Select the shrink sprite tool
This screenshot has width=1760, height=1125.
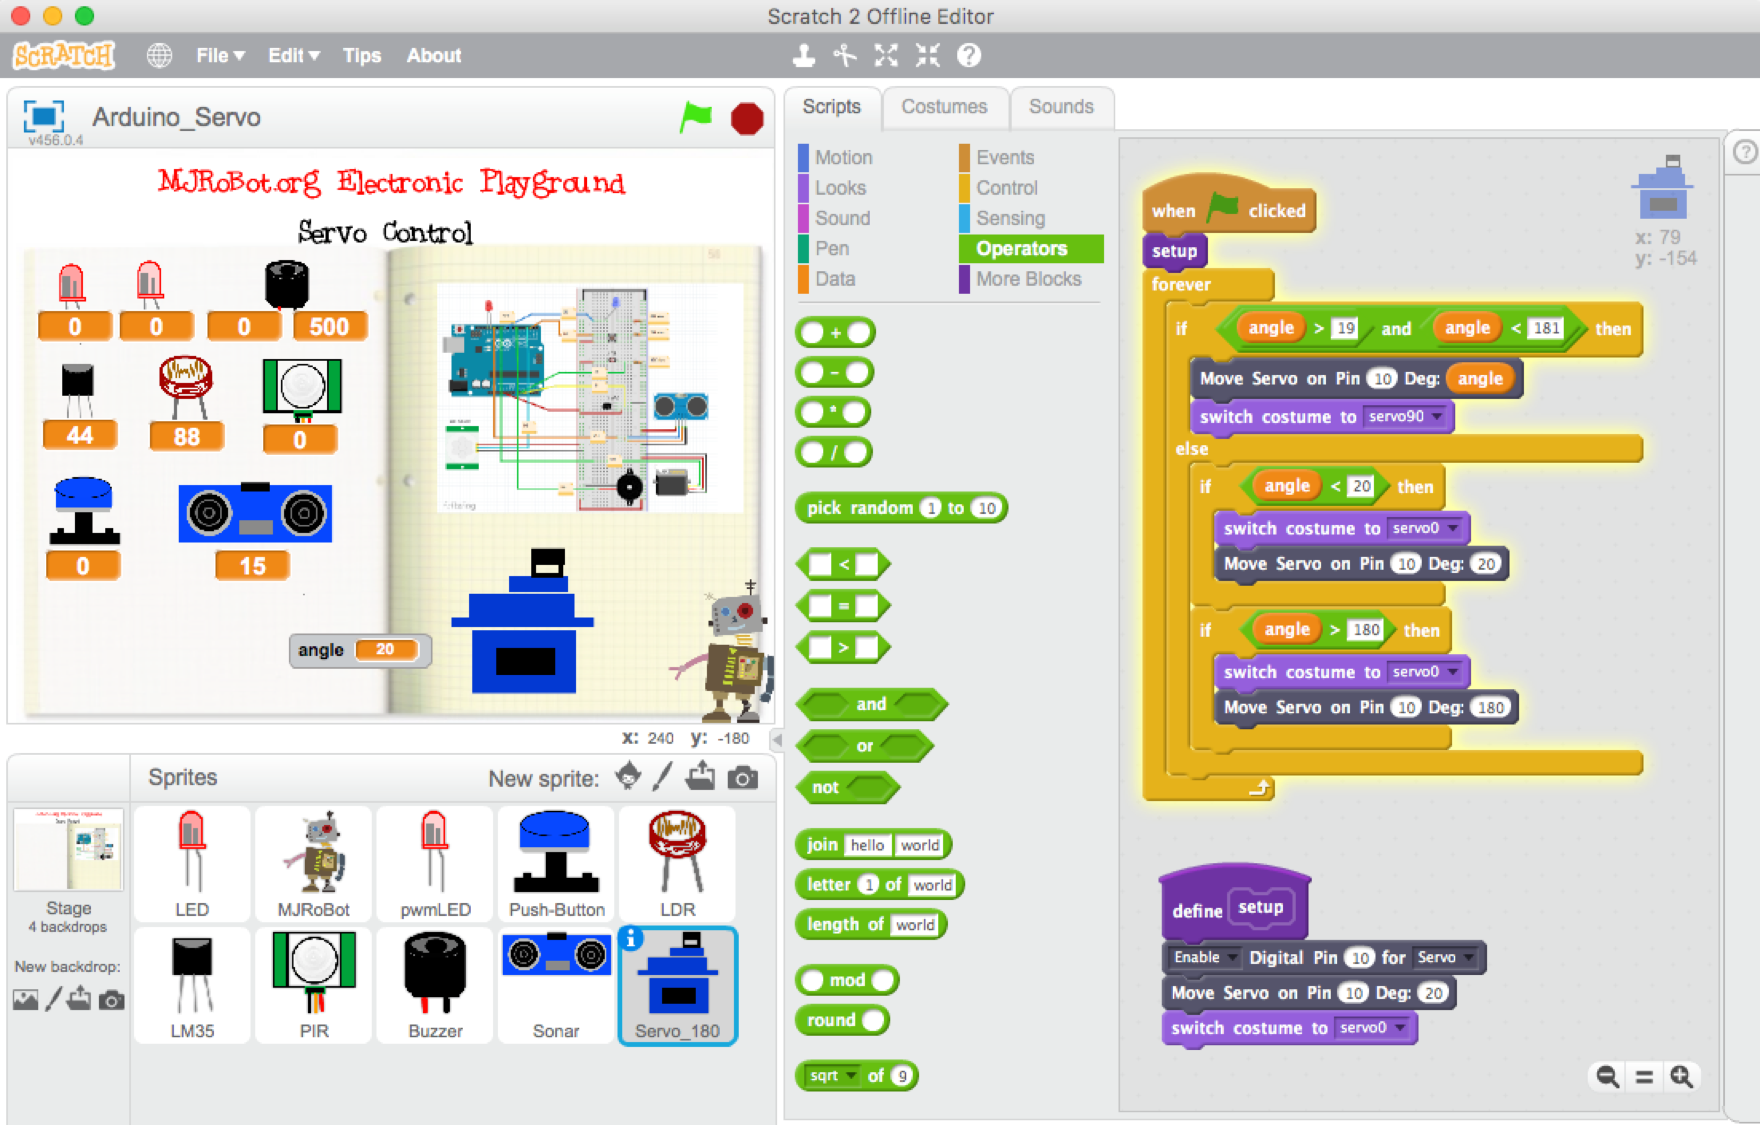(x=926, y=55)
